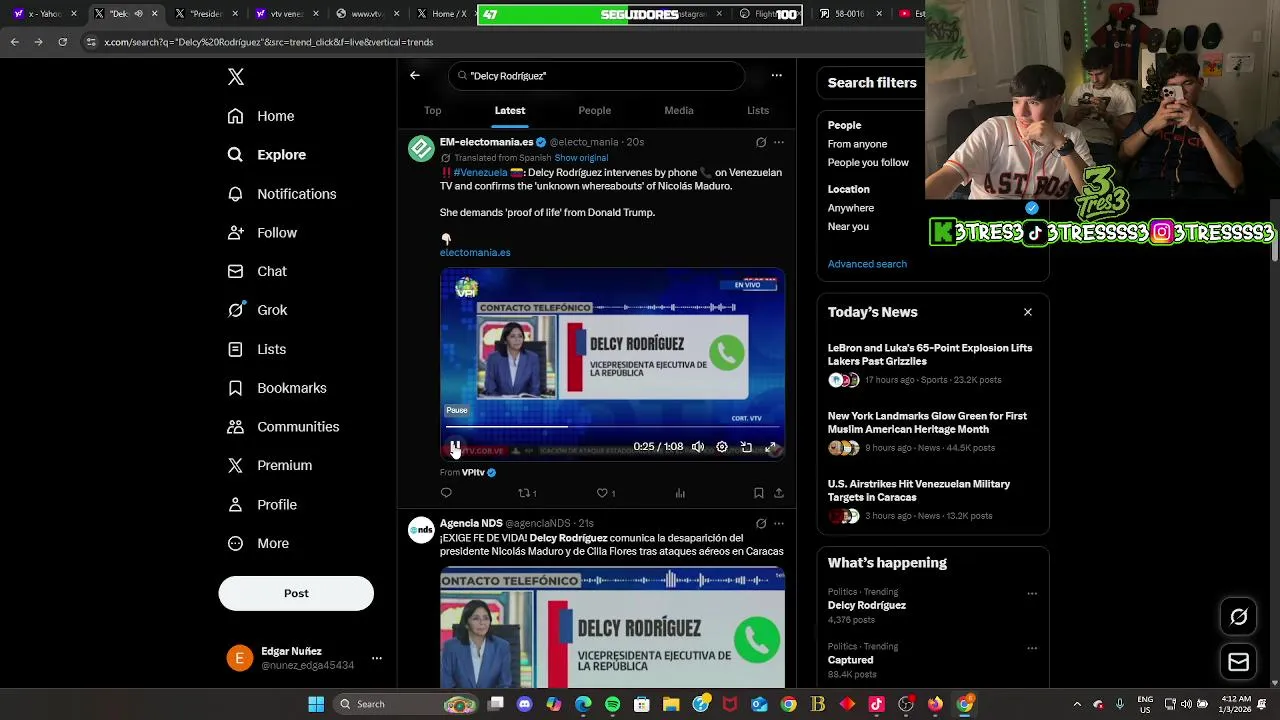Image resolution: width=1280 pixels, height=720 pixels.
Task: Repost the electomania post
Action: pos(527,493)
